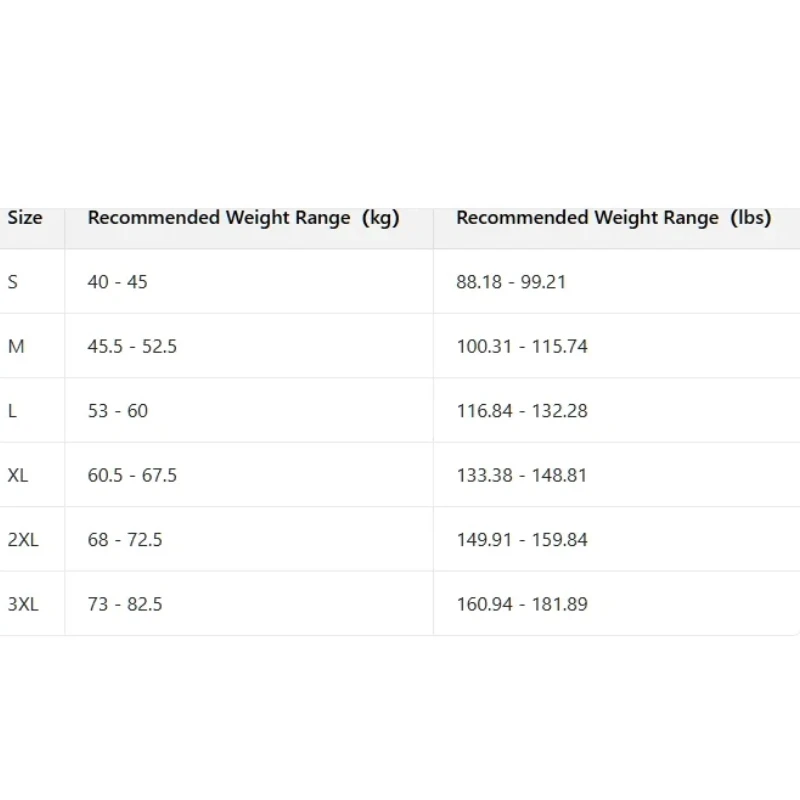Select the 68 - 72.5 kg value
The width and height of the screenshot is (800, 800).
coord(125,540)
